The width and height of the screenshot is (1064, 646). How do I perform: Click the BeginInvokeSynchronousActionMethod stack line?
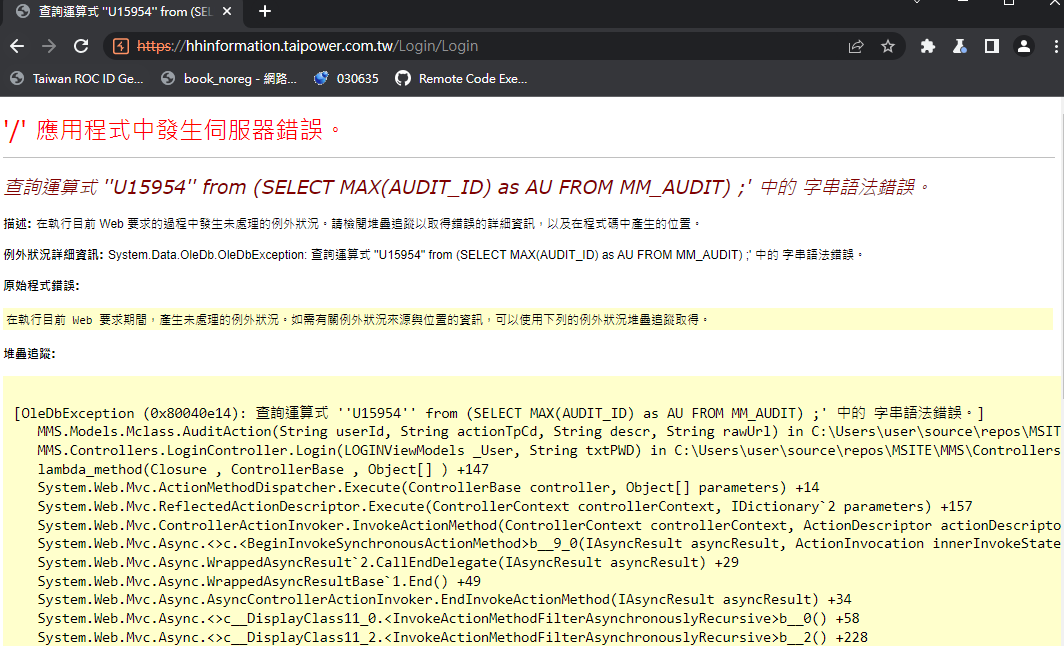click(x=548, y=544)
